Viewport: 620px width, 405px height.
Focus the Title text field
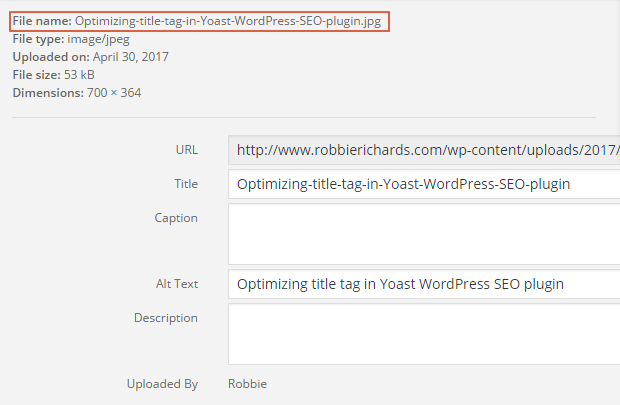pos(424,184)
